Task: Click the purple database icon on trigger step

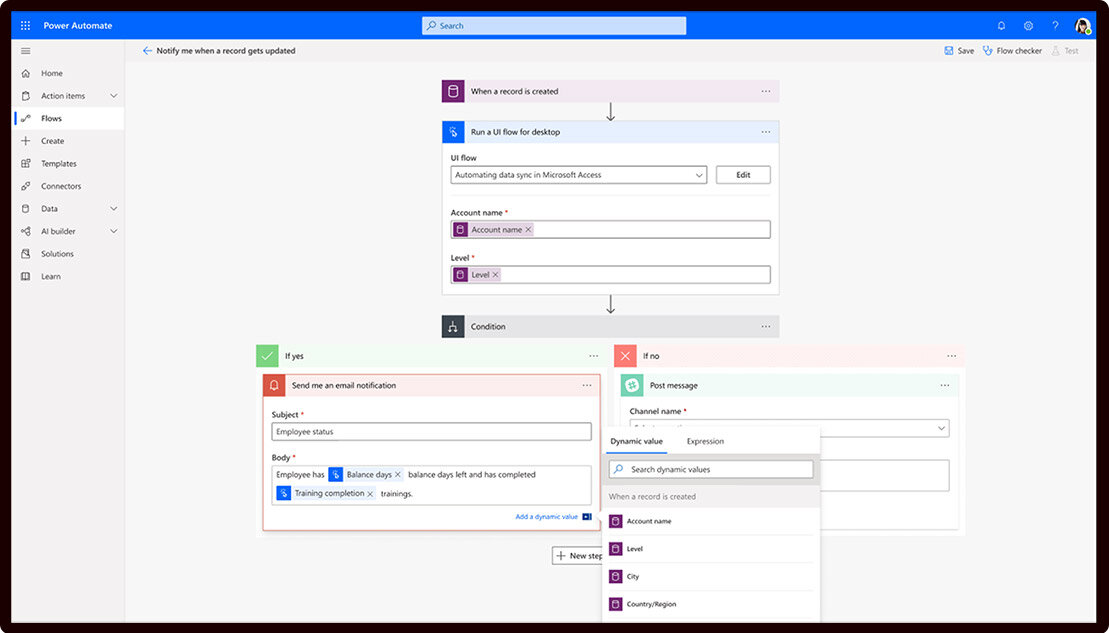Action: coord(453,91)
